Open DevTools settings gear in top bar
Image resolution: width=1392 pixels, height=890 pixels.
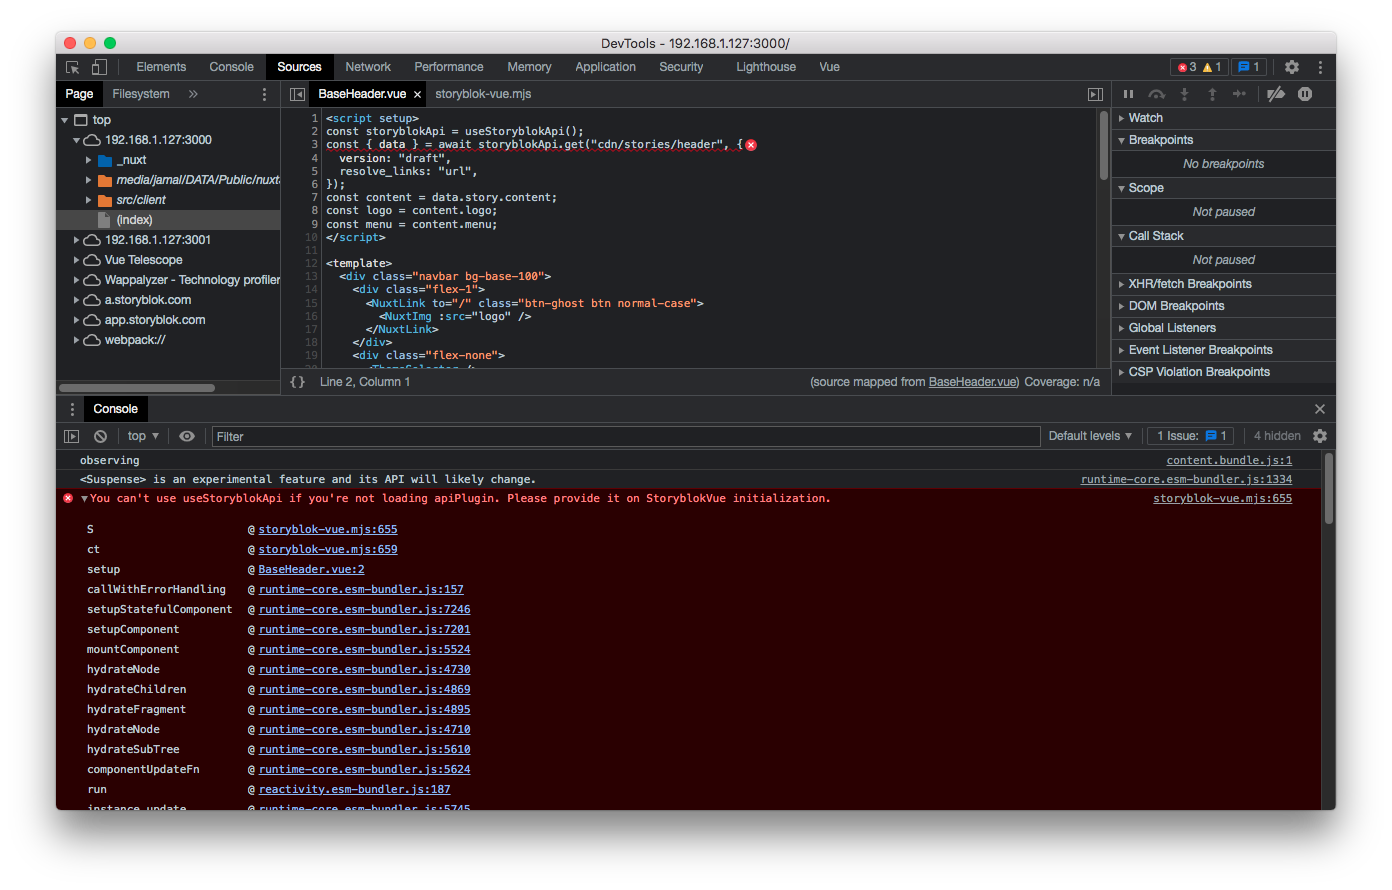tap(1292, 67)
